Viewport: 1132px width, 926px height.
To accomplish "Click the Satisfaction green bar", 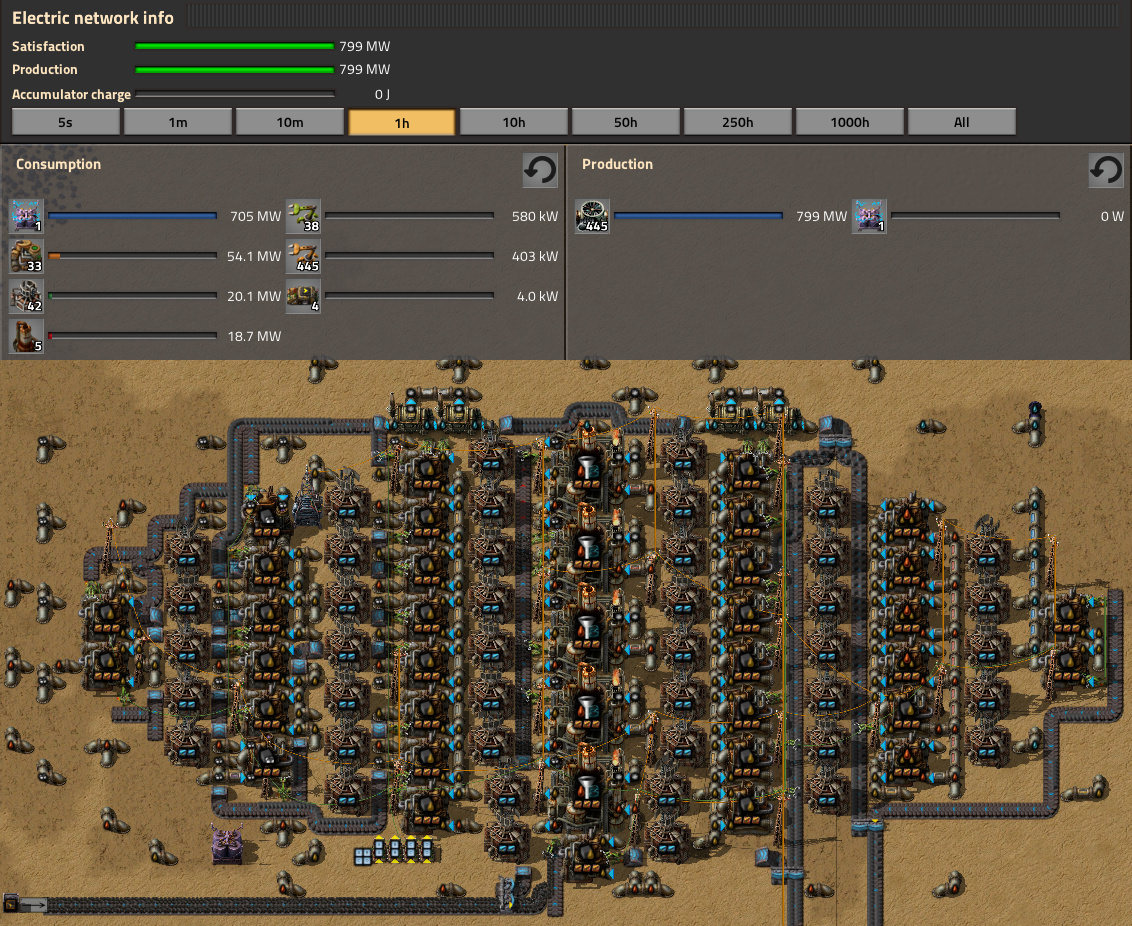I will pyautogui.click(x=235, y=46).
